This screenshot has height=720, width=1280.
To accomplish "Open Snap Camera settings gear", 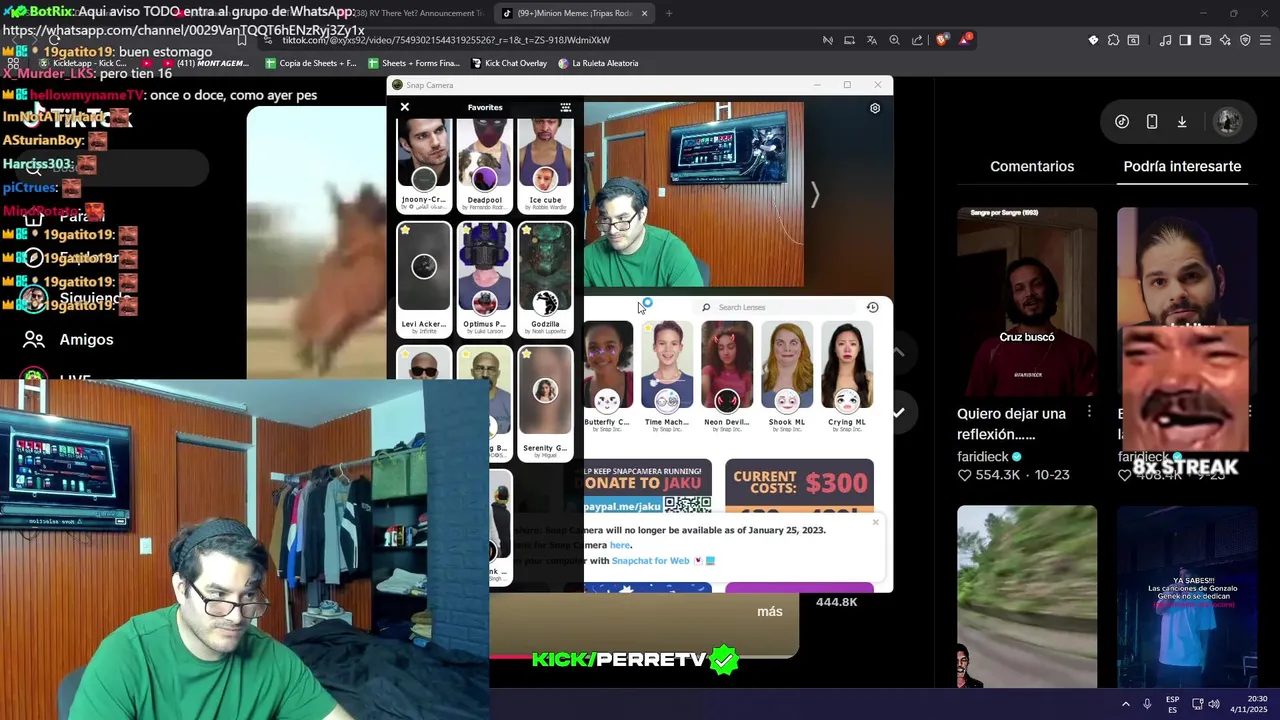I will (875, 108).
